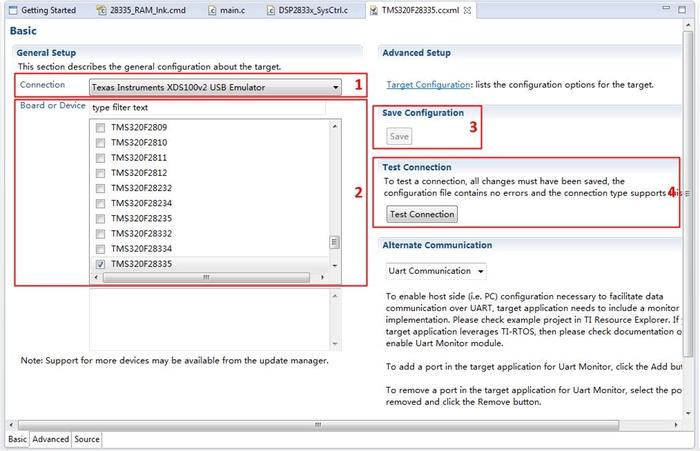Open the Target Configuration link
This screenshot has height=451, width=700.
click(x=428, y=84)
